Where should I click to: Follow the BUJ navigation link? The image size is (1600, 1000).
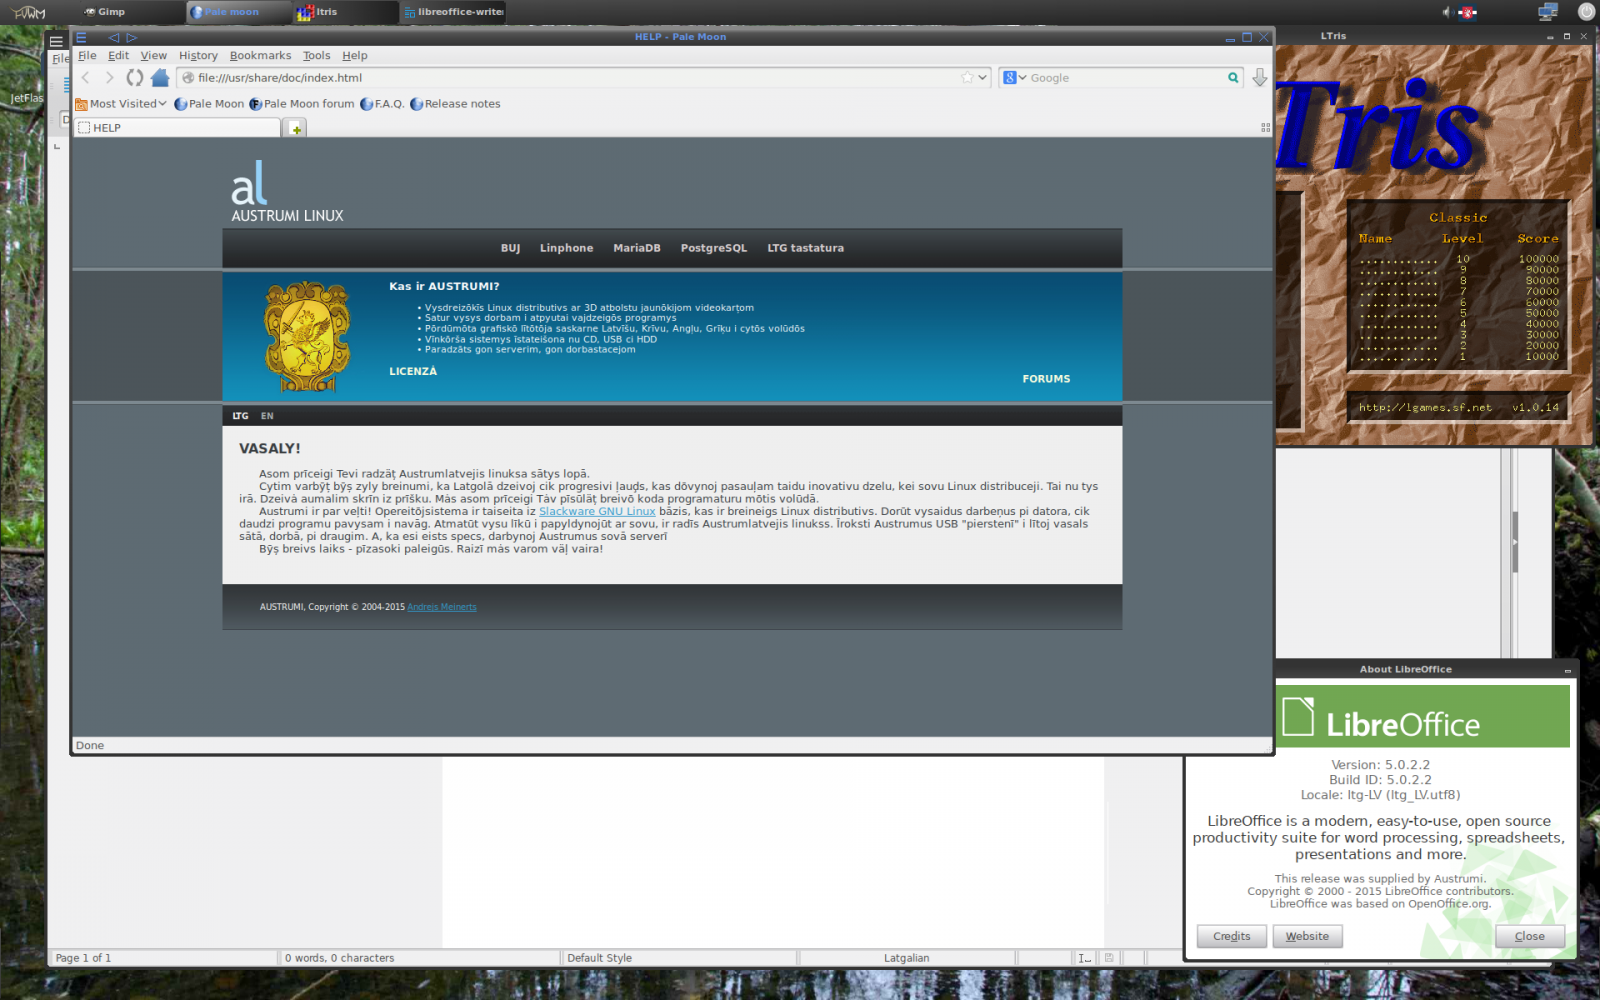click(x=510, y=248)
